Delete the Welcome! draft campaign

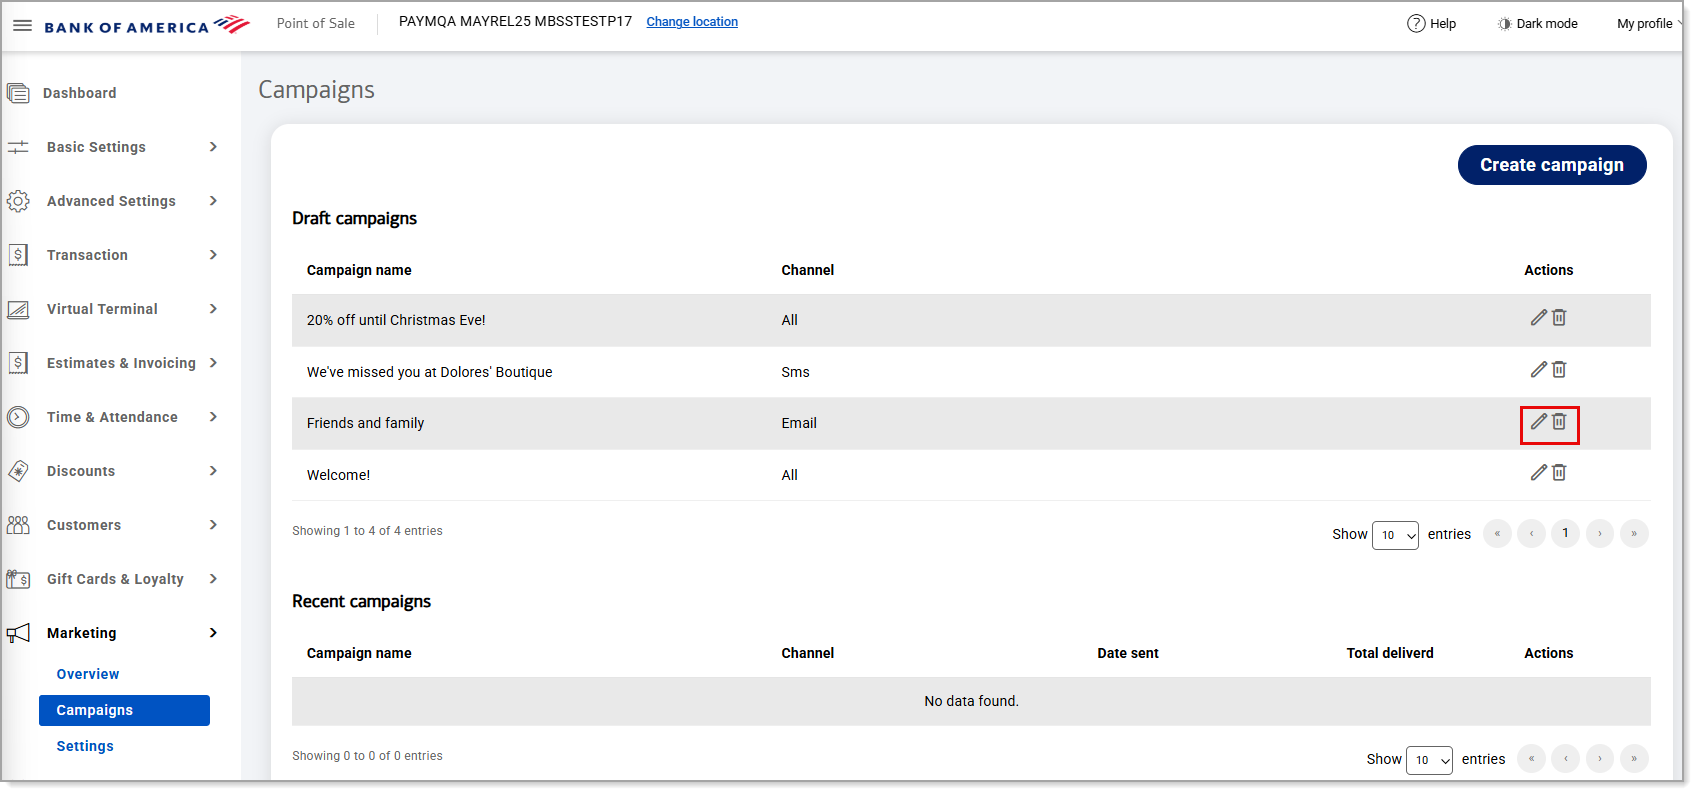click(1559, 473)
